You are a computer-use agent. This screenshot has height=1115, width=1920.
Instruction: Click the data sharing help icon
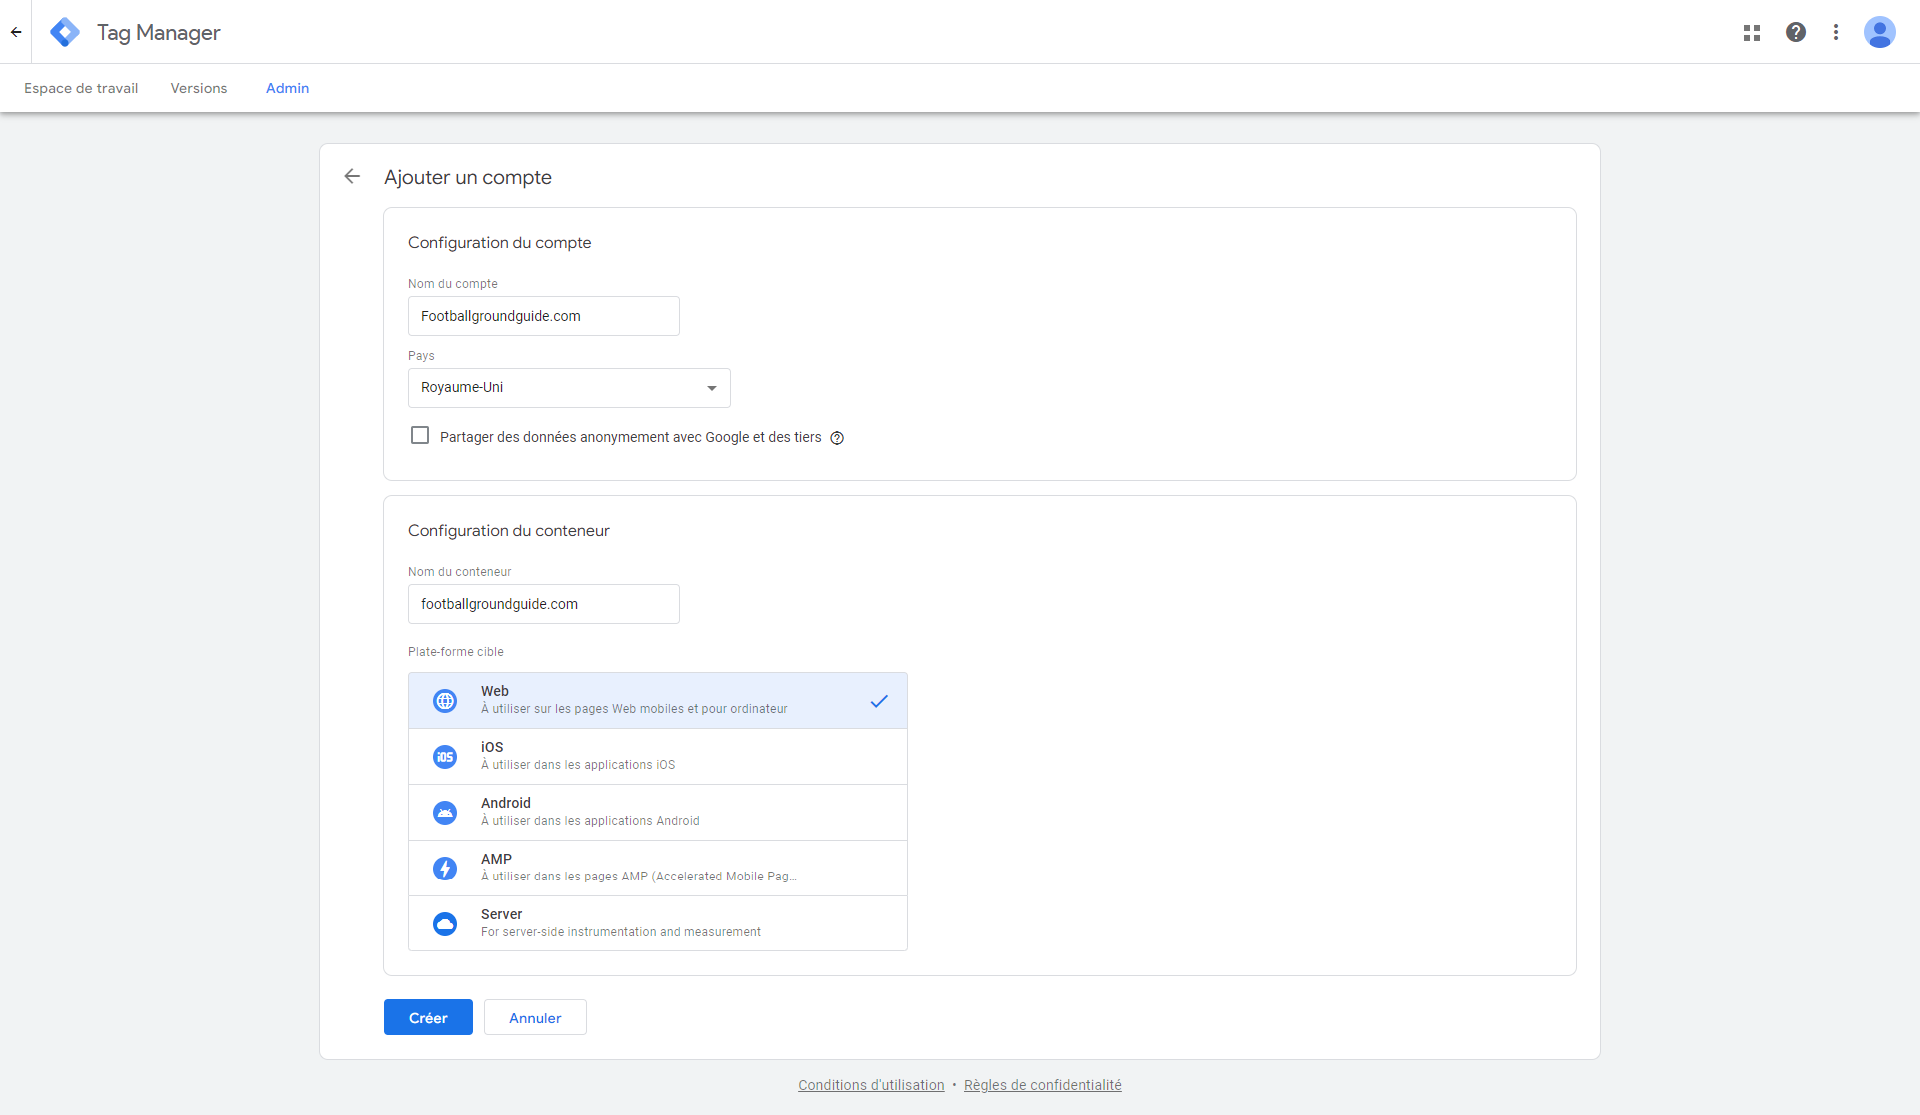click(837, 438)
